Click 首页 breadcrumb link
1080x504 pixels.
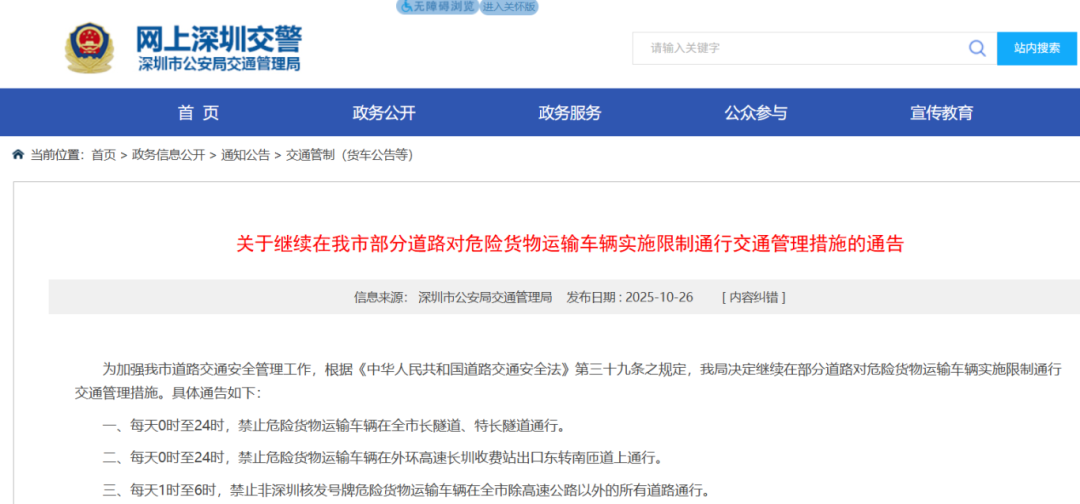pos(103,155)
